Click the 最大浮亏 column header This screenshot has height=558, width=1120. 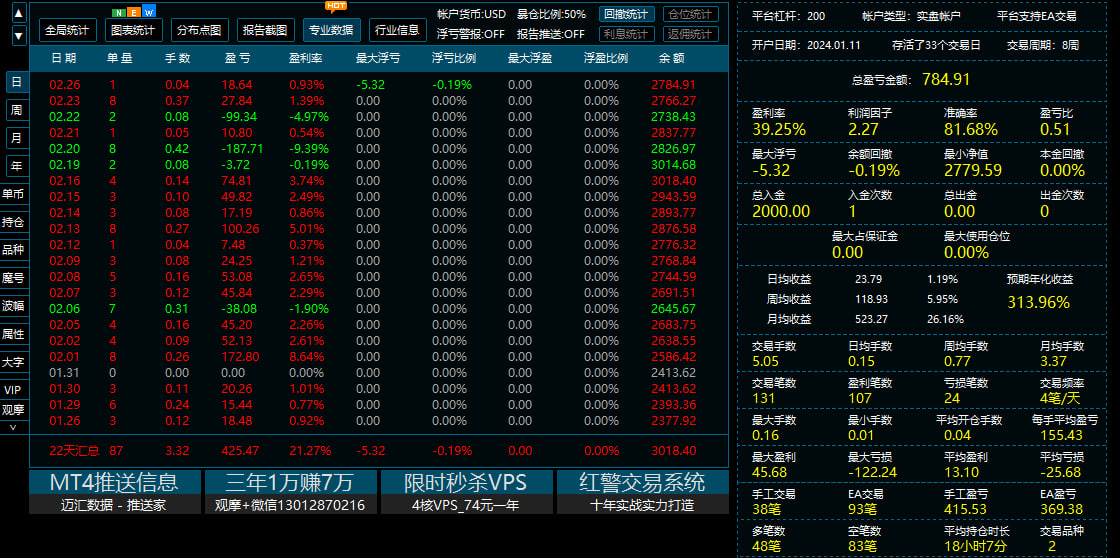[x=378, y=58]
